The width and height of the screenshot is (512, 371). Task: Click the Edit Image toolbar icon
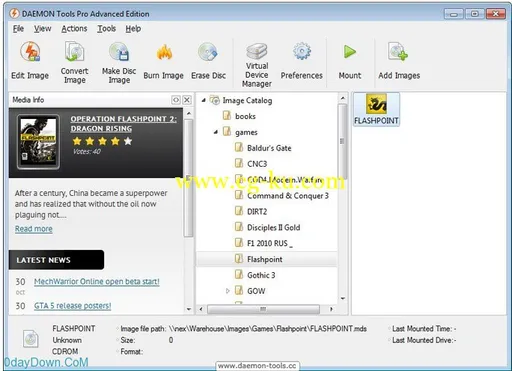pos(30,52)
